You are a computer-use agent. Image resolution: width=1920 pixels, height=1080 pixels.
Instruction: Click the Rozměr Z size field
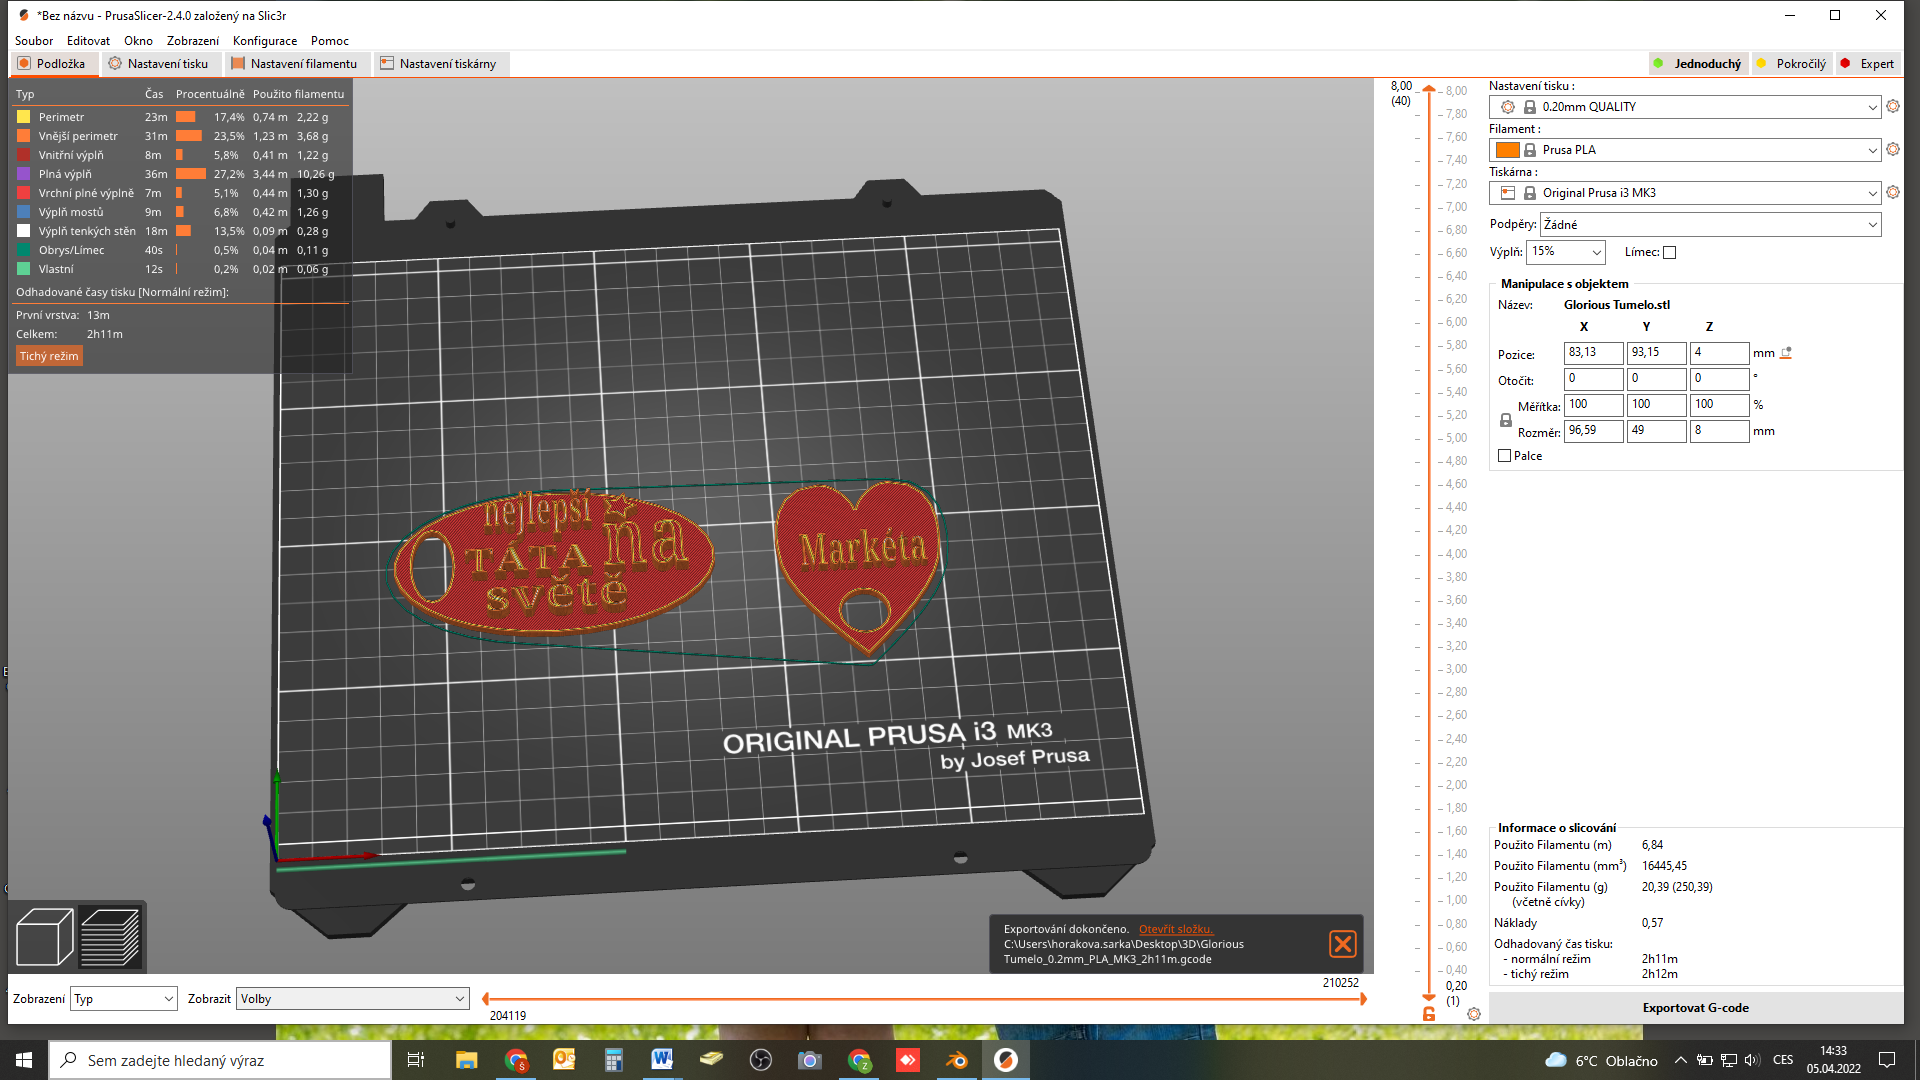[x=1719, y=431]
